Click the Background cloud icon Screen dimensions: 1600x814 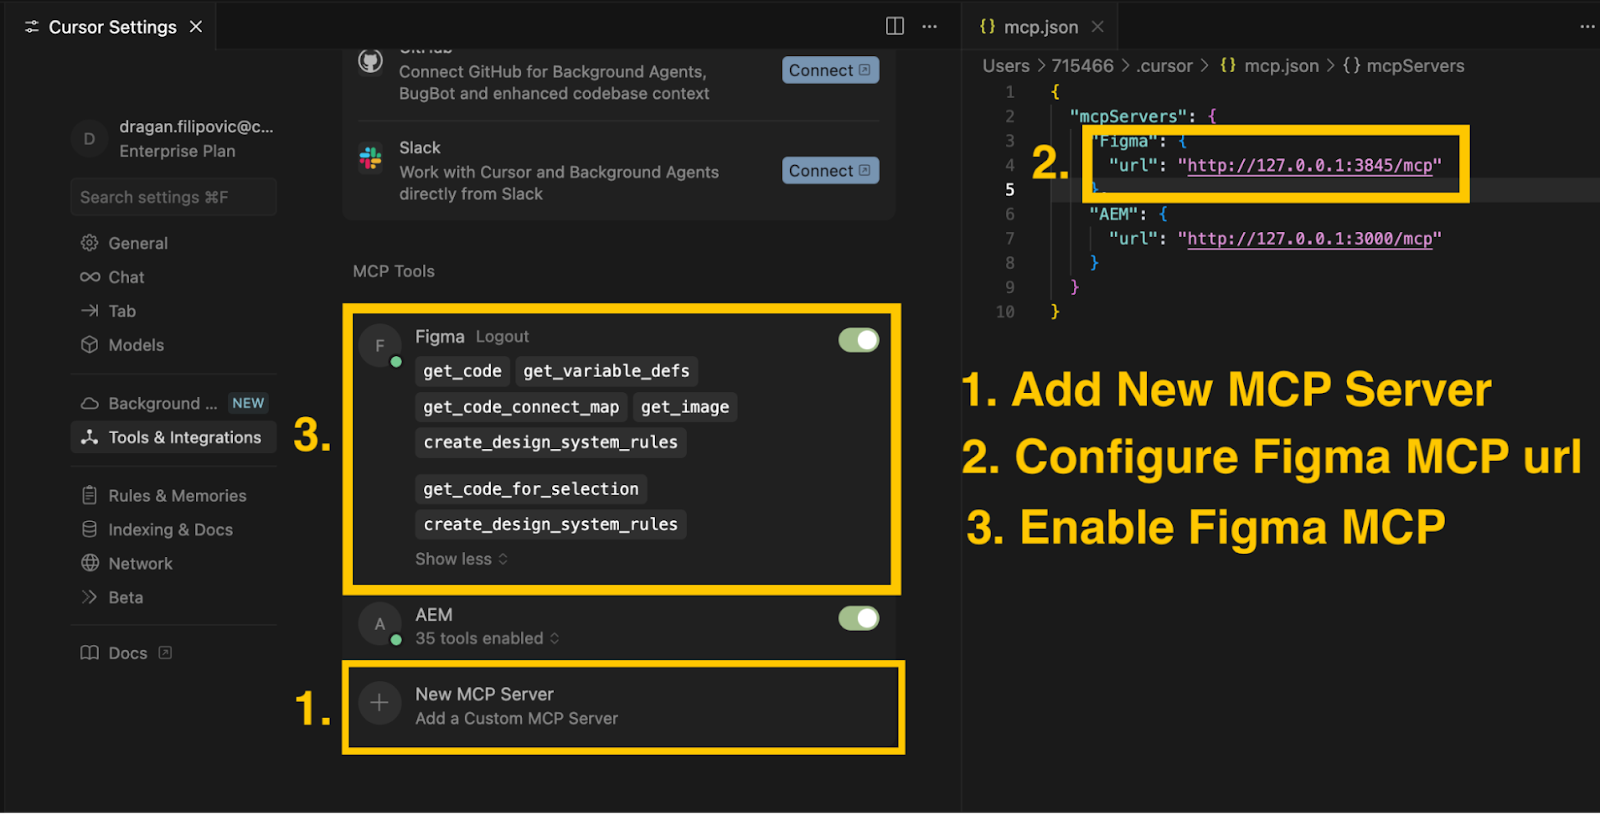(90, 403)
